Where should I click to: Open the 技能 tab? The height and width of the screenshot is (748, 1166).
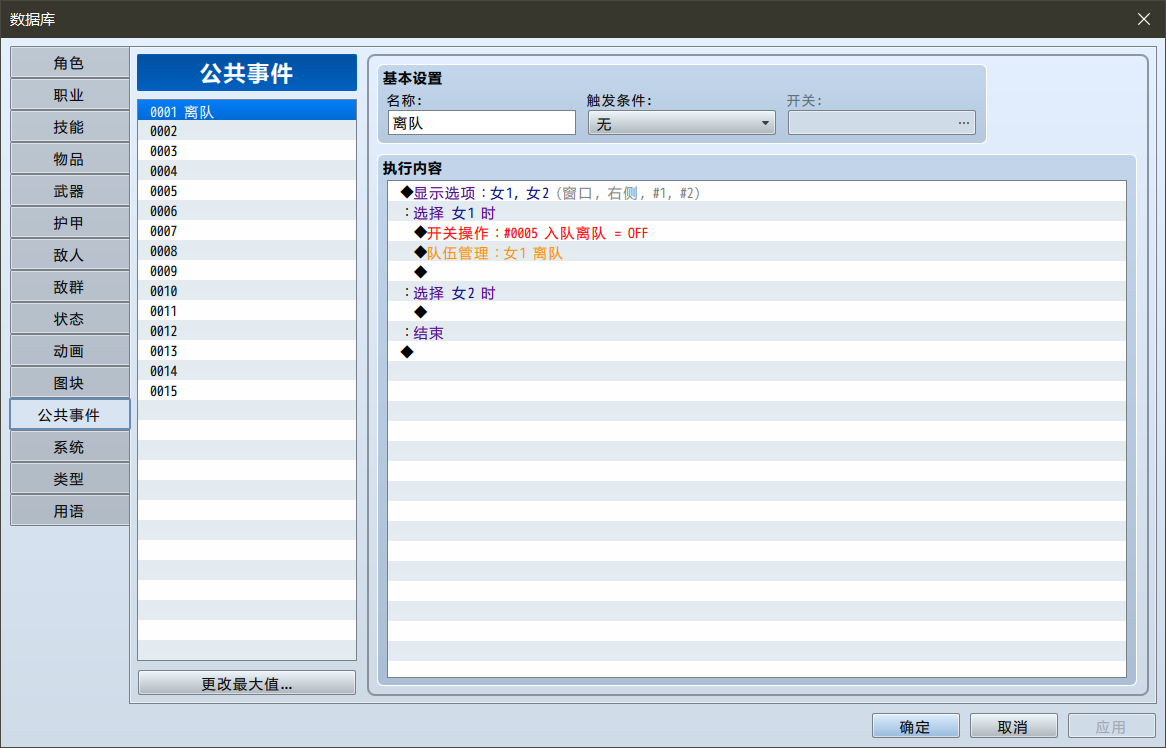(x=69, y=127)
